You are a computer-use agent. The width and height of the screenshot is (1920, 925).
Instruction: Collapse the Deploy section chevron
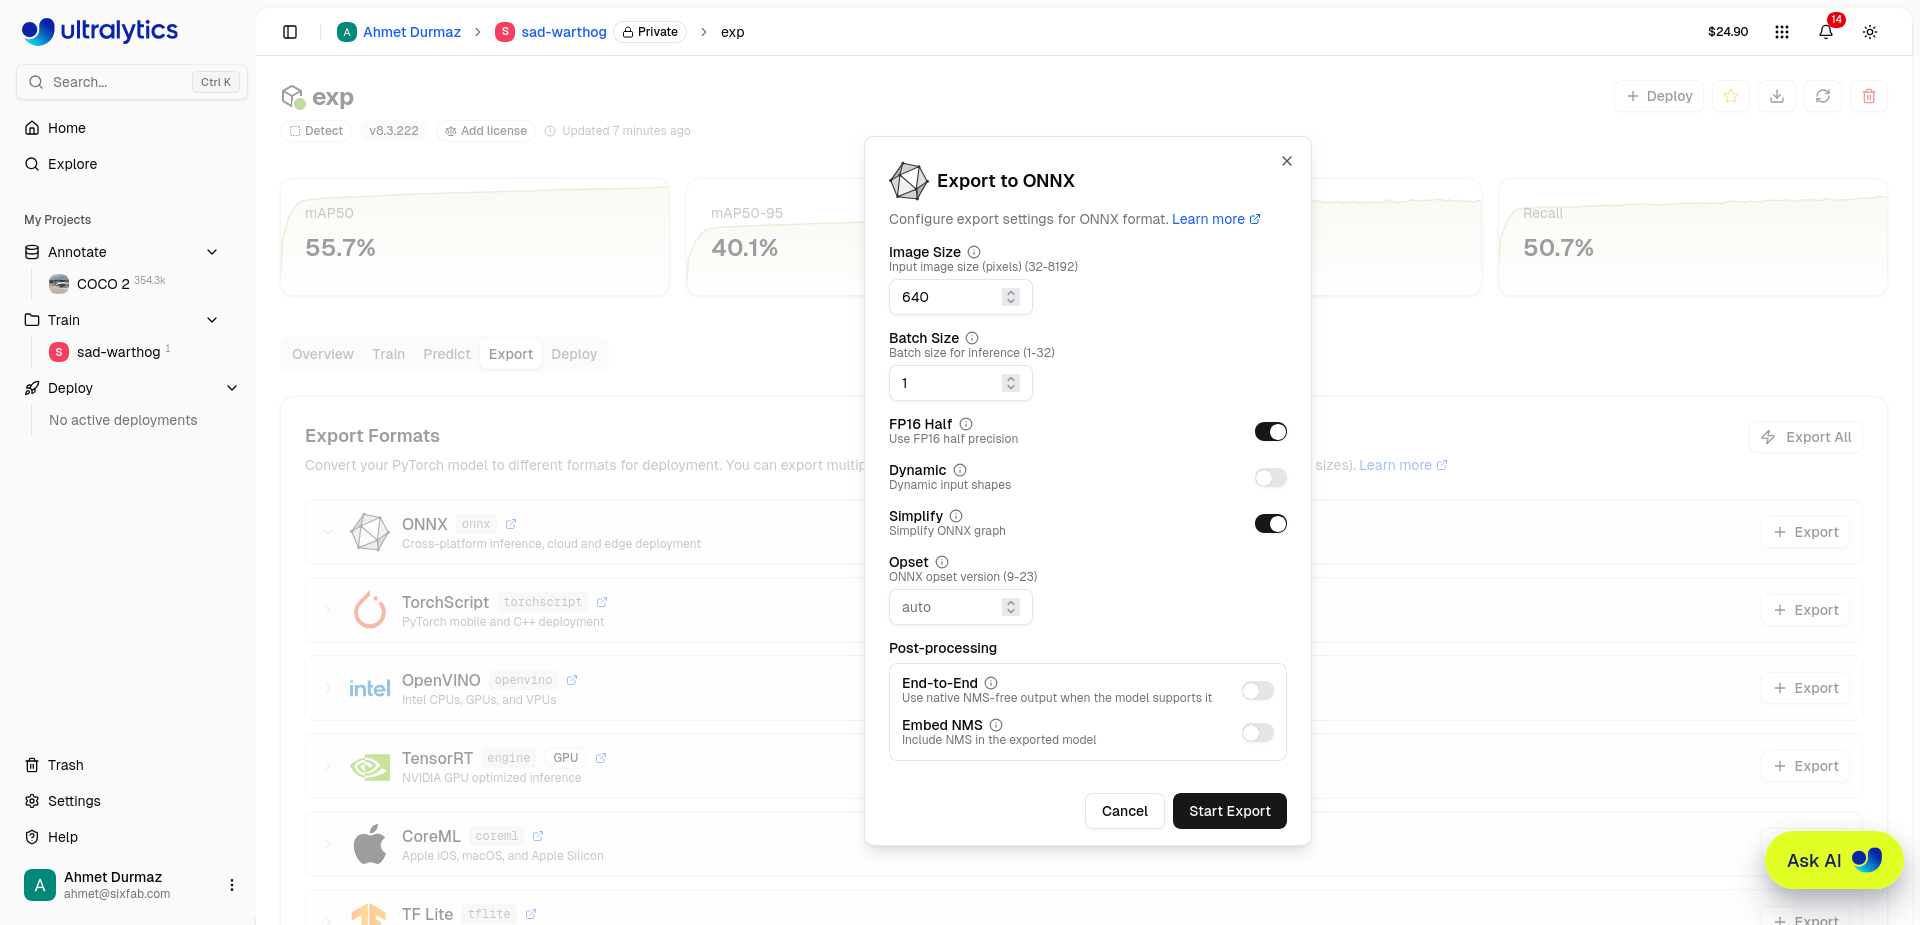click(x=232, y=388)
